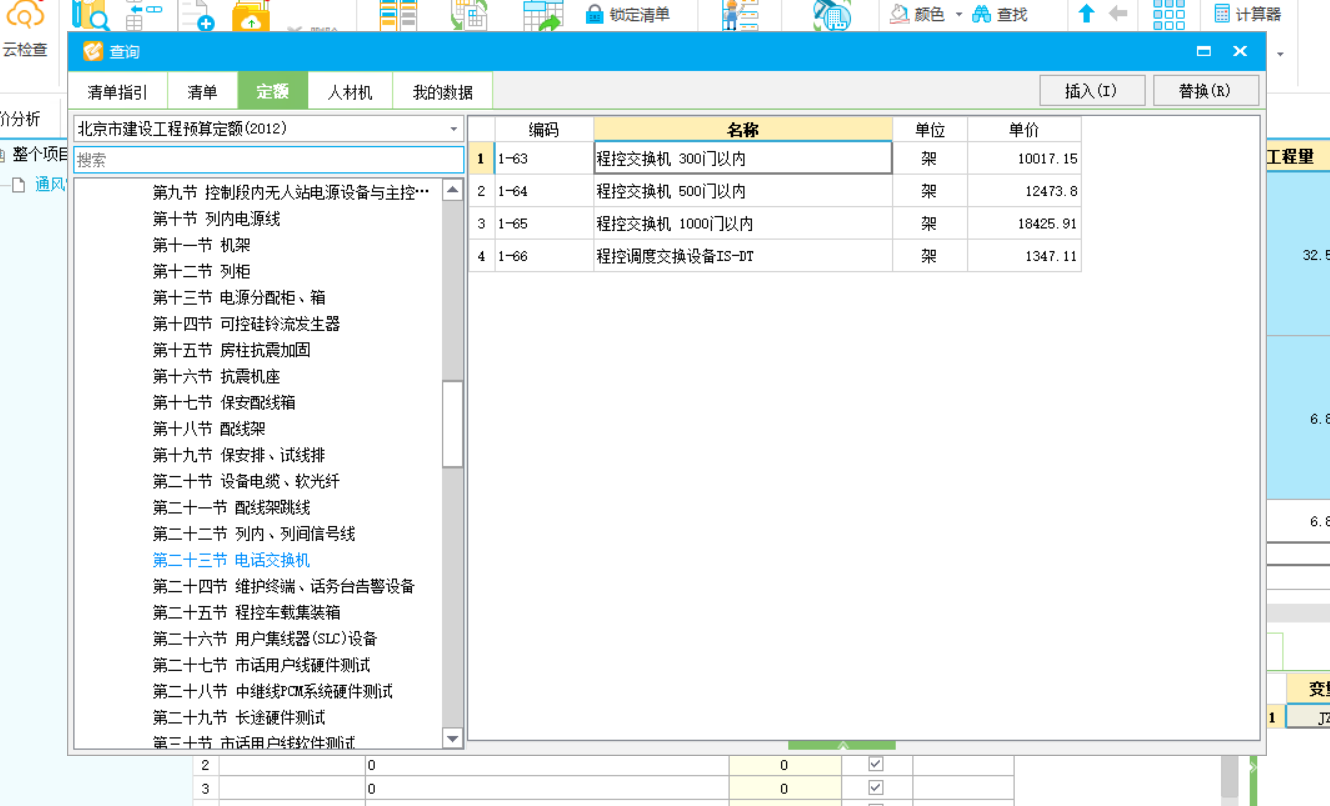Click the magnifier over book toolbar icon
1330x806 pixels.
91,15
